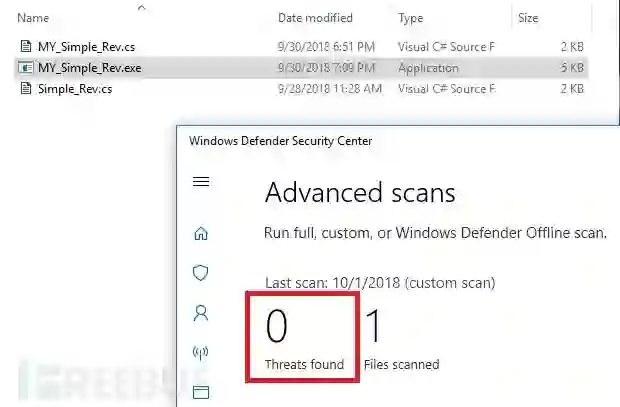Sort files by Type column

pyautogui.click(x=410, y=18)
